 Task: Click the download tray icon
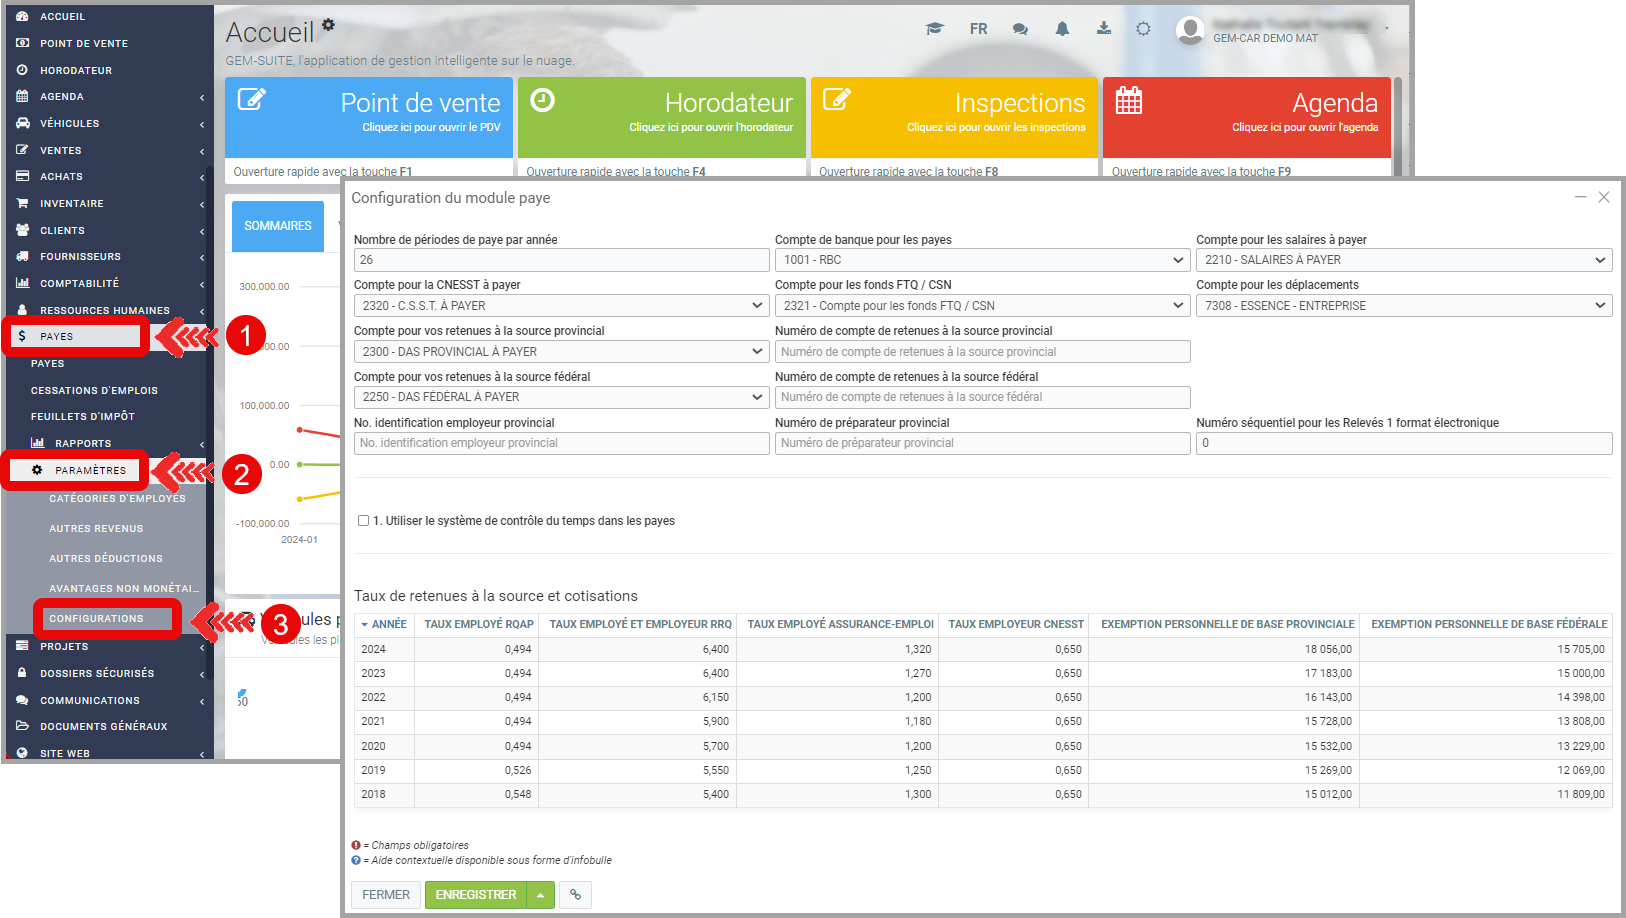(x=1103, y=28)
